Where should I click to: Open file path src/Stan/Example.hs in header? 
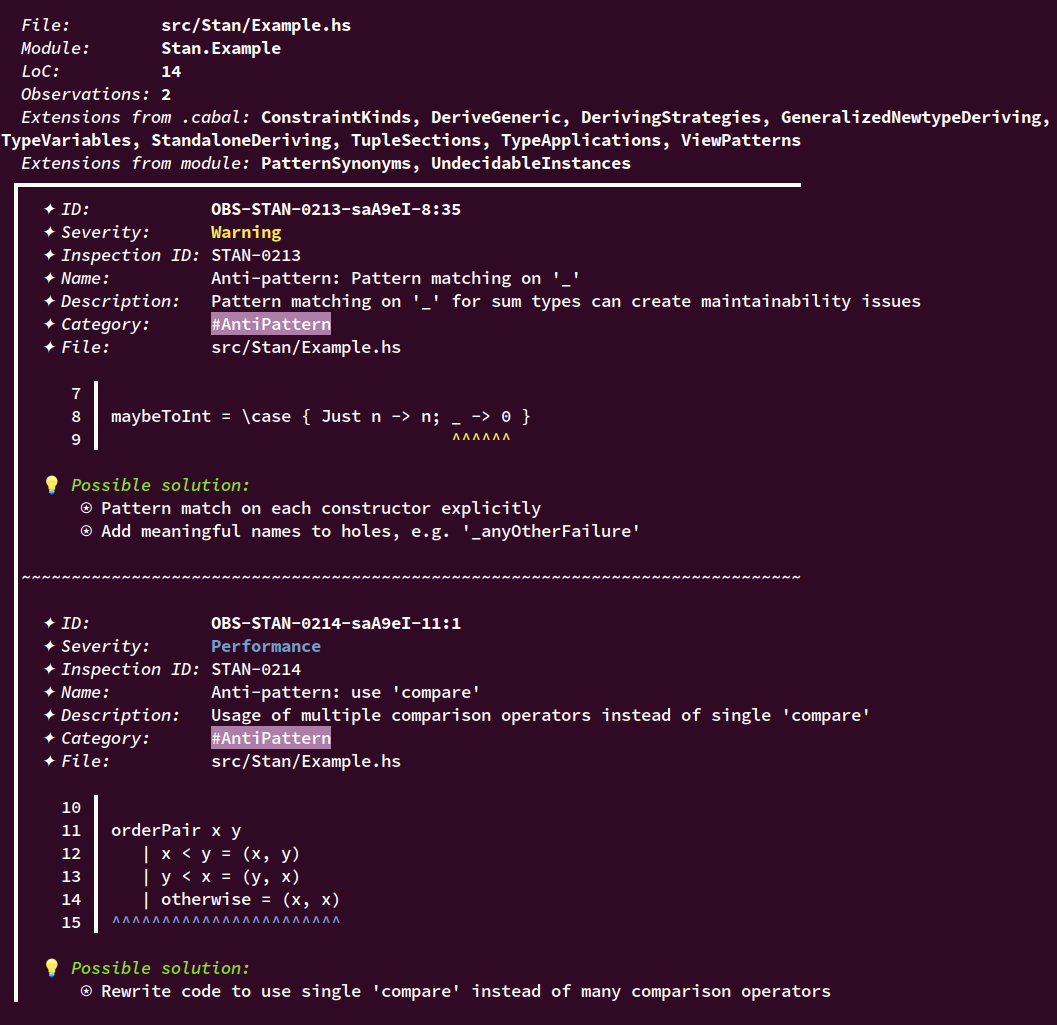pos(256,26)
